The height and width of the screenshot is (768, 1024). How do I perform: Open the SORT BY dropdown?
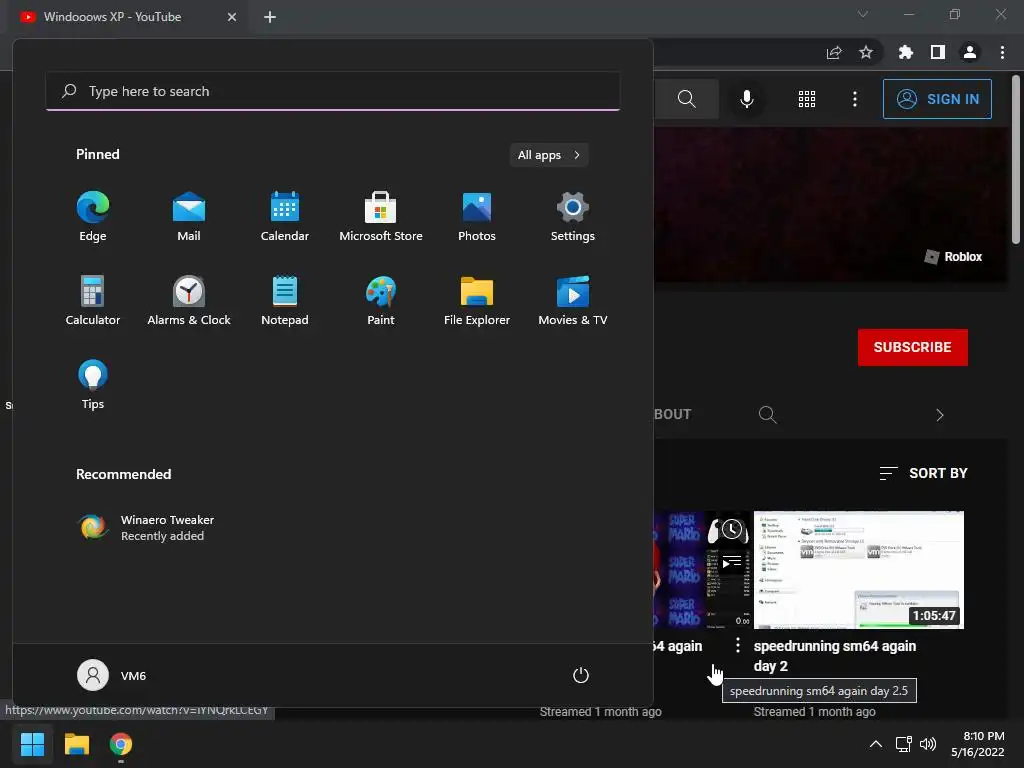923,473
